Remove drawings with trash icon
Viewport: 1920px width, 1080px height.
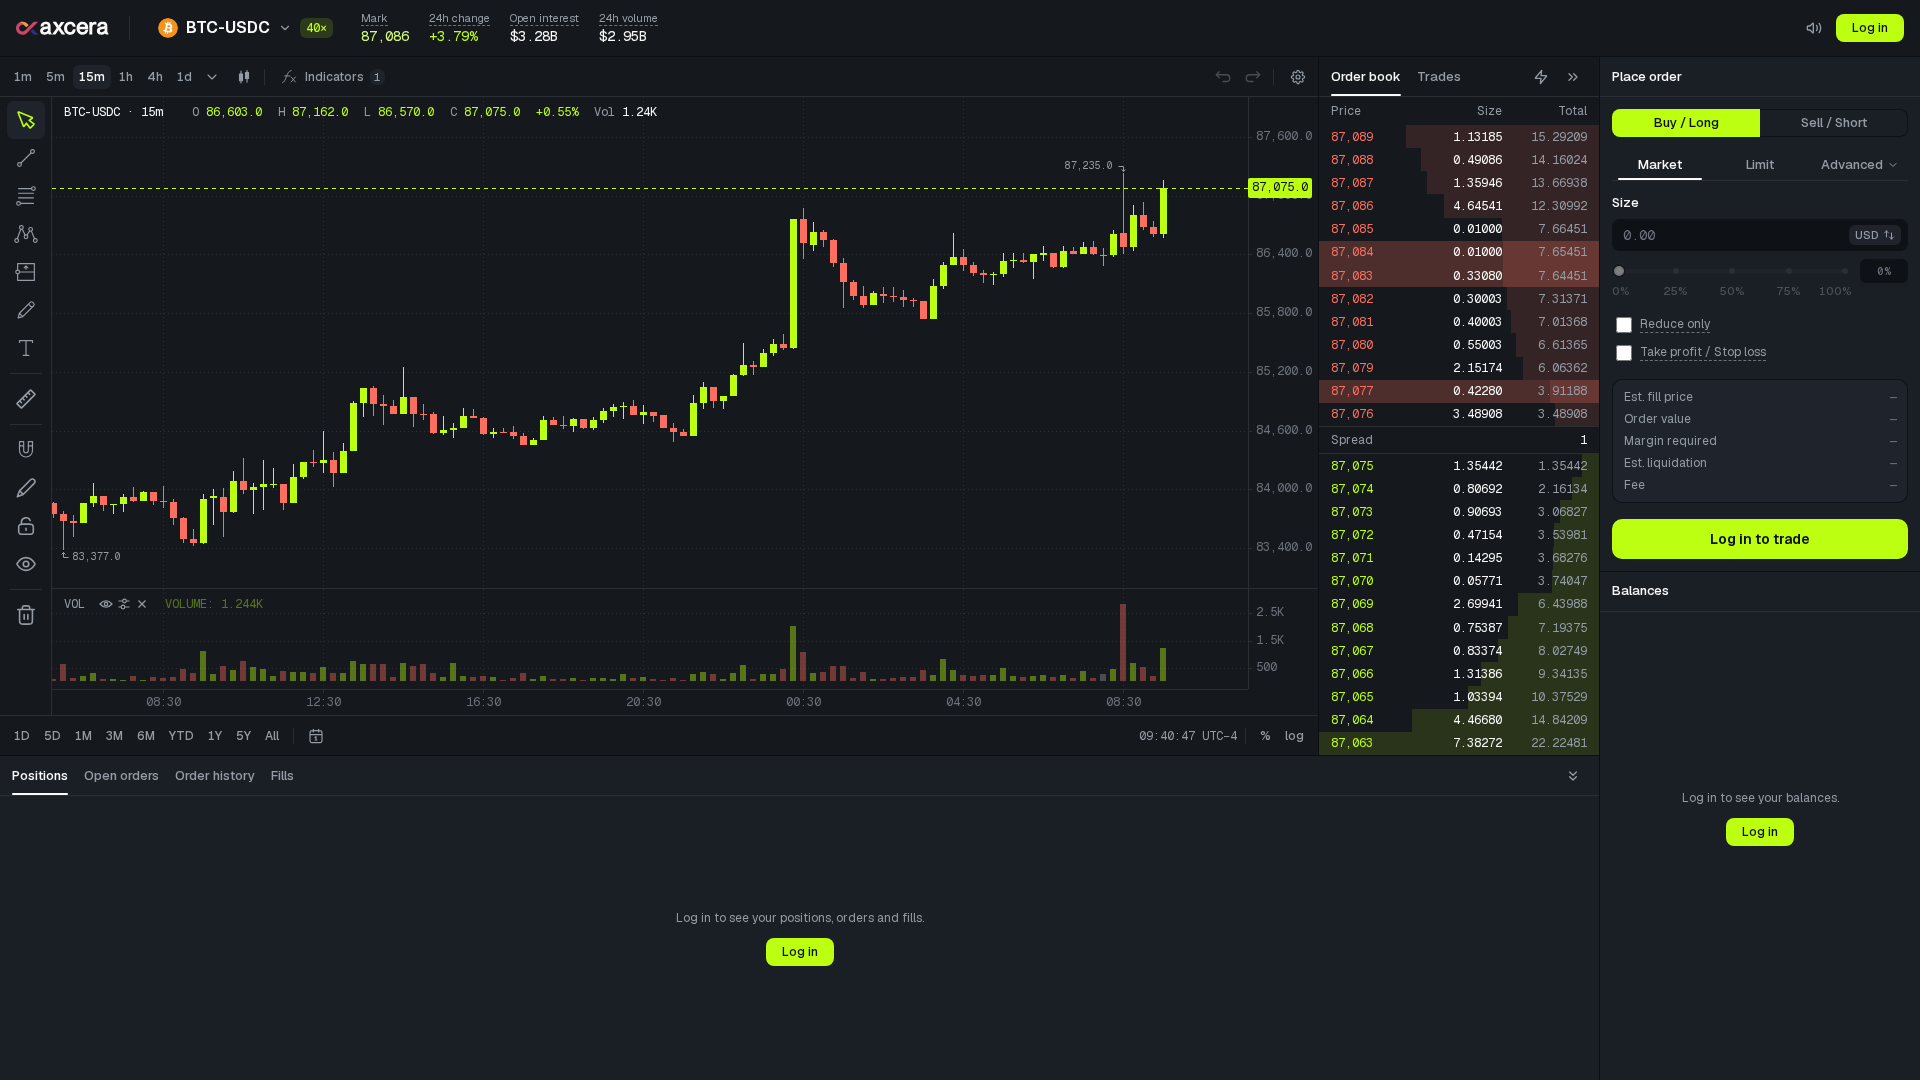tap(26, 615)
